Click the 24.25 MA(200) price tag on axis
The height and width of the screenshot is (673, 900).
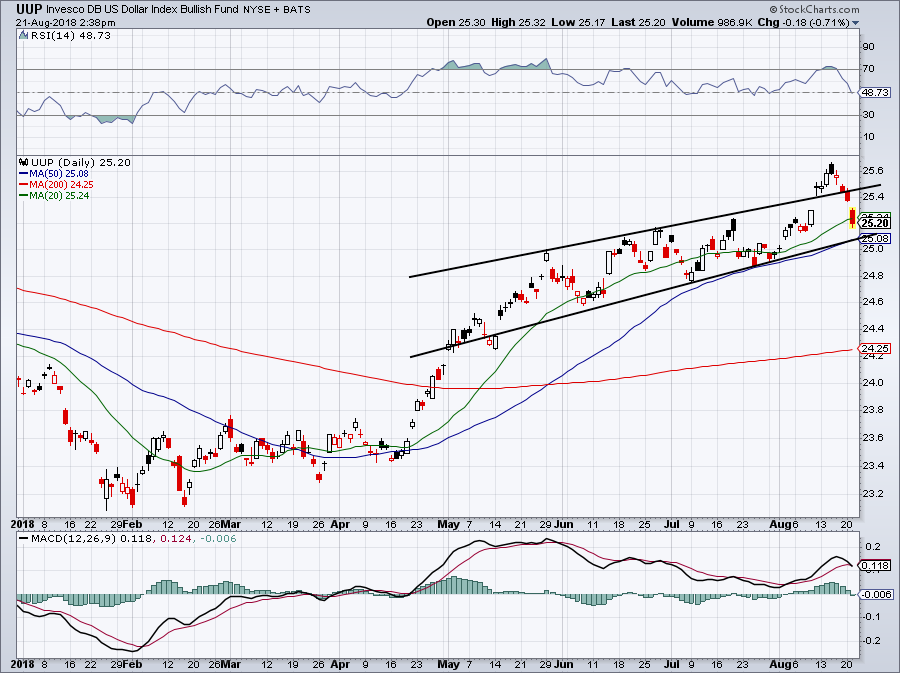tap(875, 348)
